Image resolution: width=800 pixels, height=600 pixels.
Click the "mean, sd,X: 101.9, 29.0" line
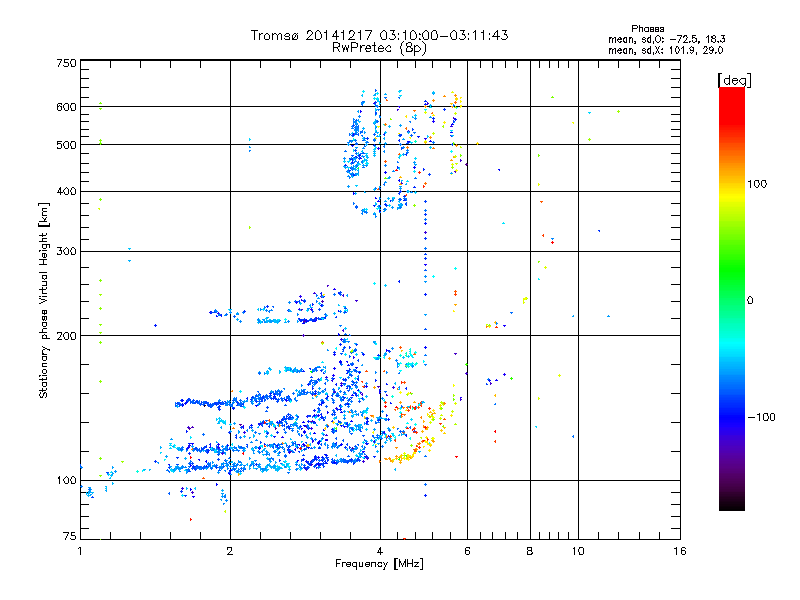click(x=665, y=51)
